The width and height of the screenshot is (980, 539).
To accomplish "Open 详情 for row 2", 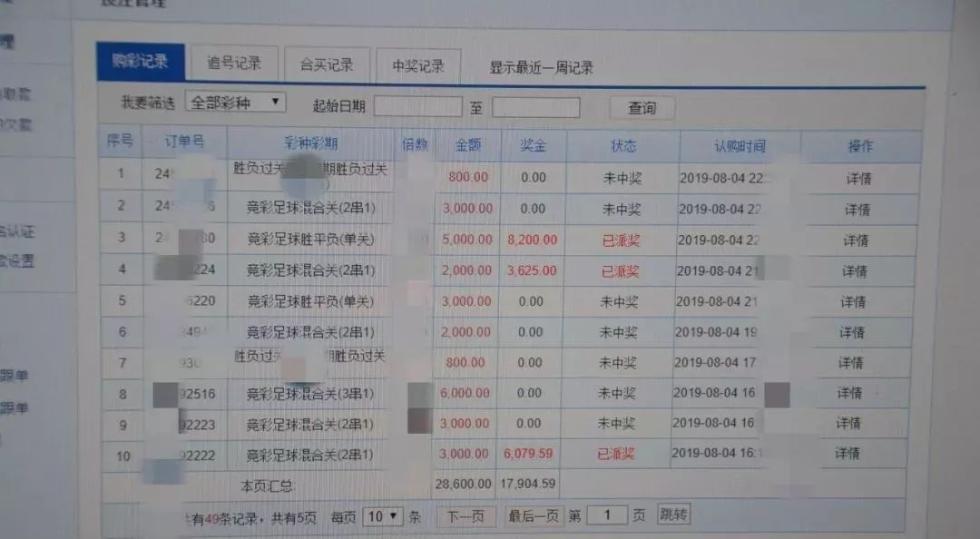I will click(858, 209).
